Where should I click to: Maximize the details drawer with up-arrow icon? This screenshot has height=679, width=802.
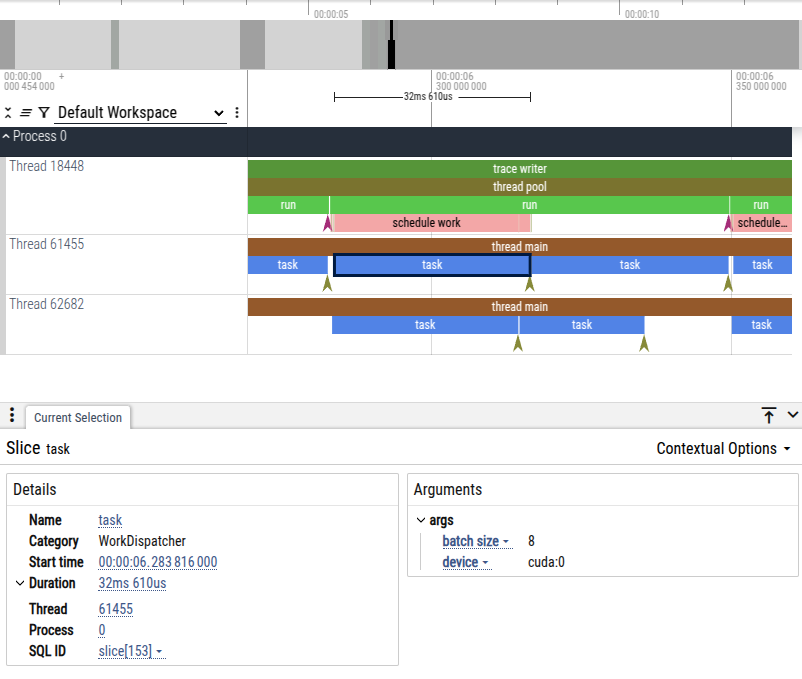click(x=768, y=415)
